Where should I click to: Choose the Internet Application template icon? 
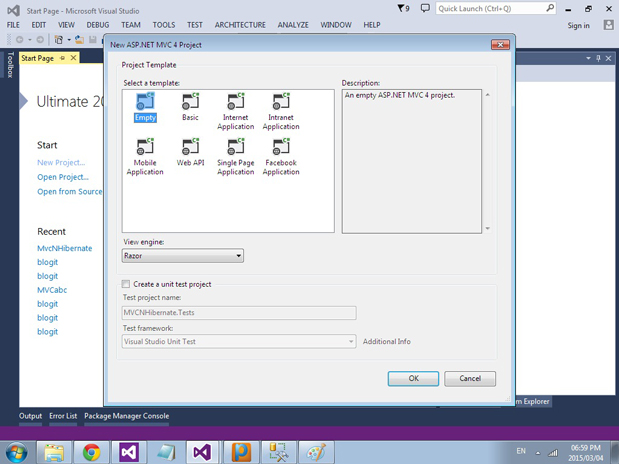point(236,101)
